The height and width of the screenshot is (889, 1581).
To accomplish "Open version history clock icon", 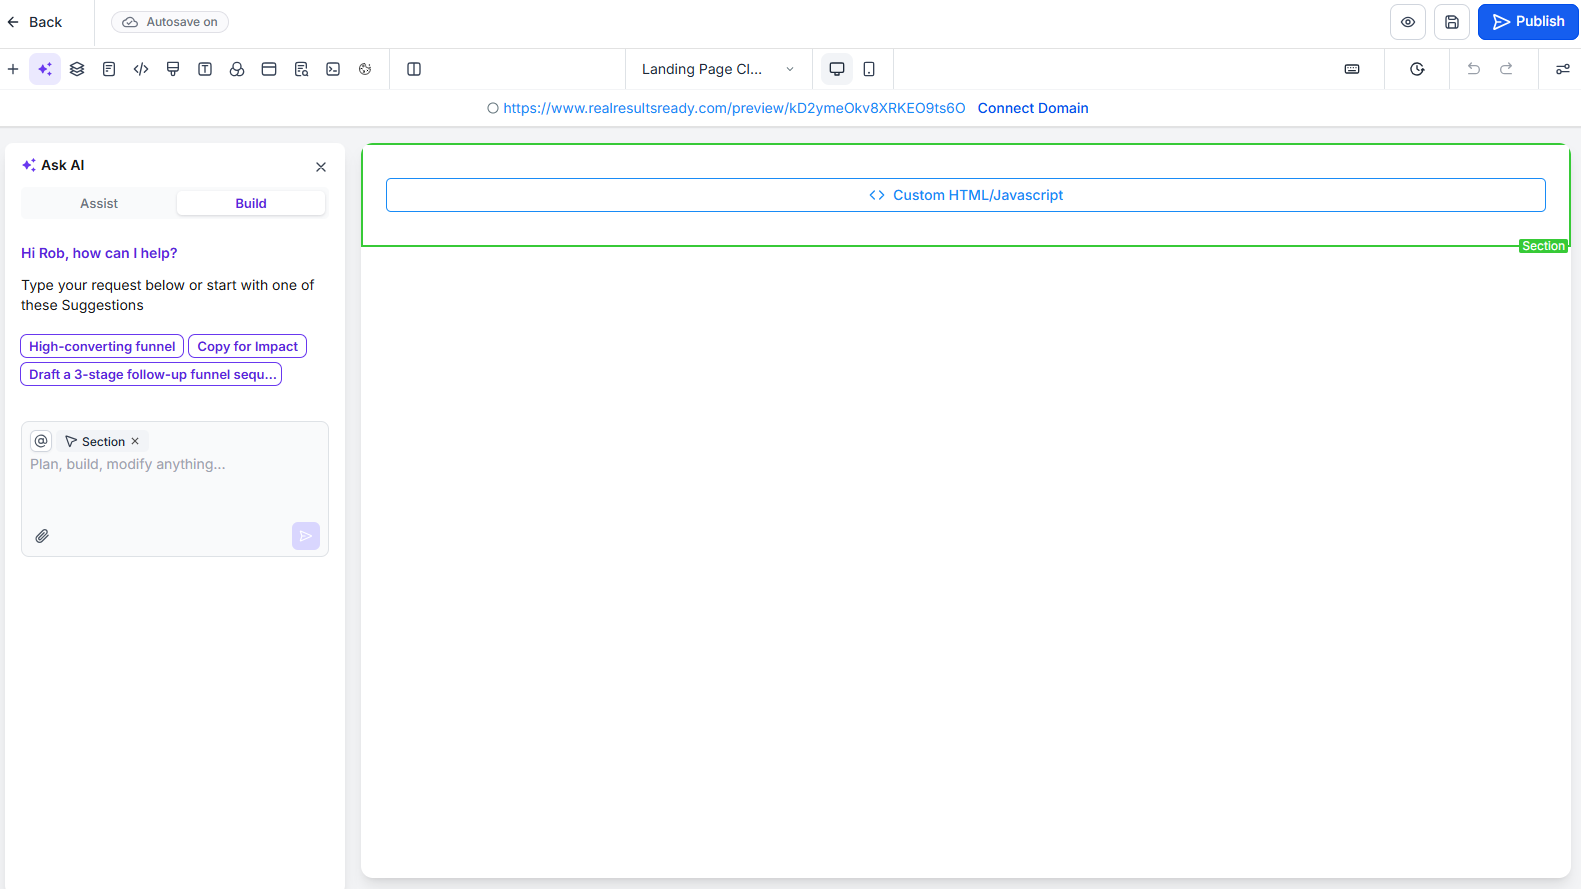I will [x=1417, y=69].
